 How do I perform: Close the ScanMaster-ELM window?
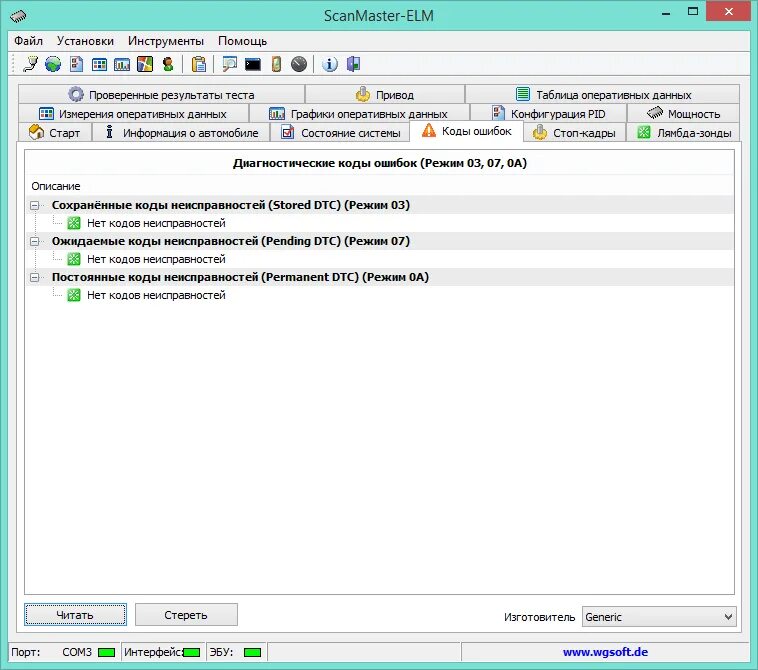(x=729, y=11)
